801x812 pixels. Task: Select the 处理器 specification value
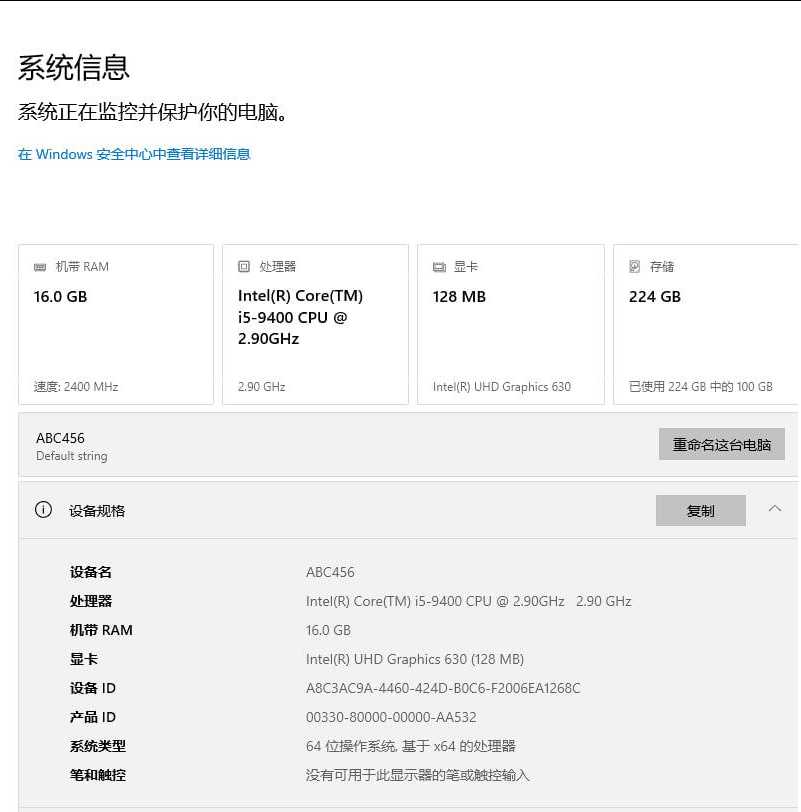469,601
